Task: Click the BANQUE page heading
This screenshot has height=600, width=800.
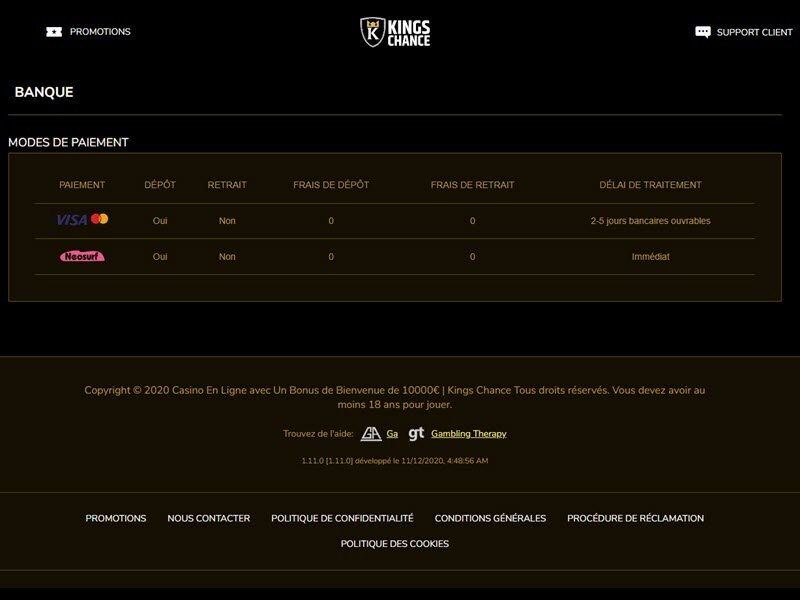Action: tap(44, 92)
